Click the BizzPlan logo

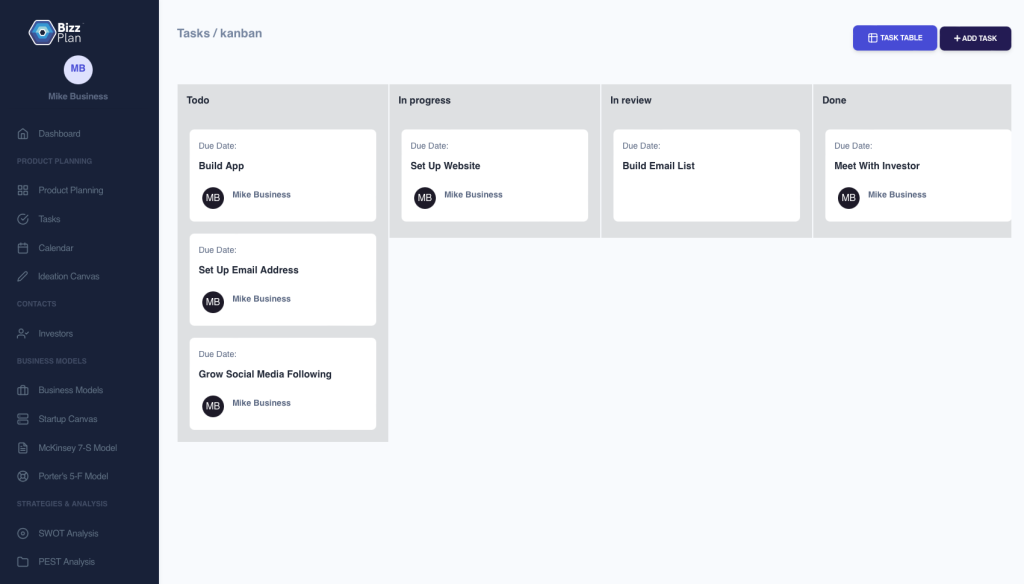tap(55, 32)
